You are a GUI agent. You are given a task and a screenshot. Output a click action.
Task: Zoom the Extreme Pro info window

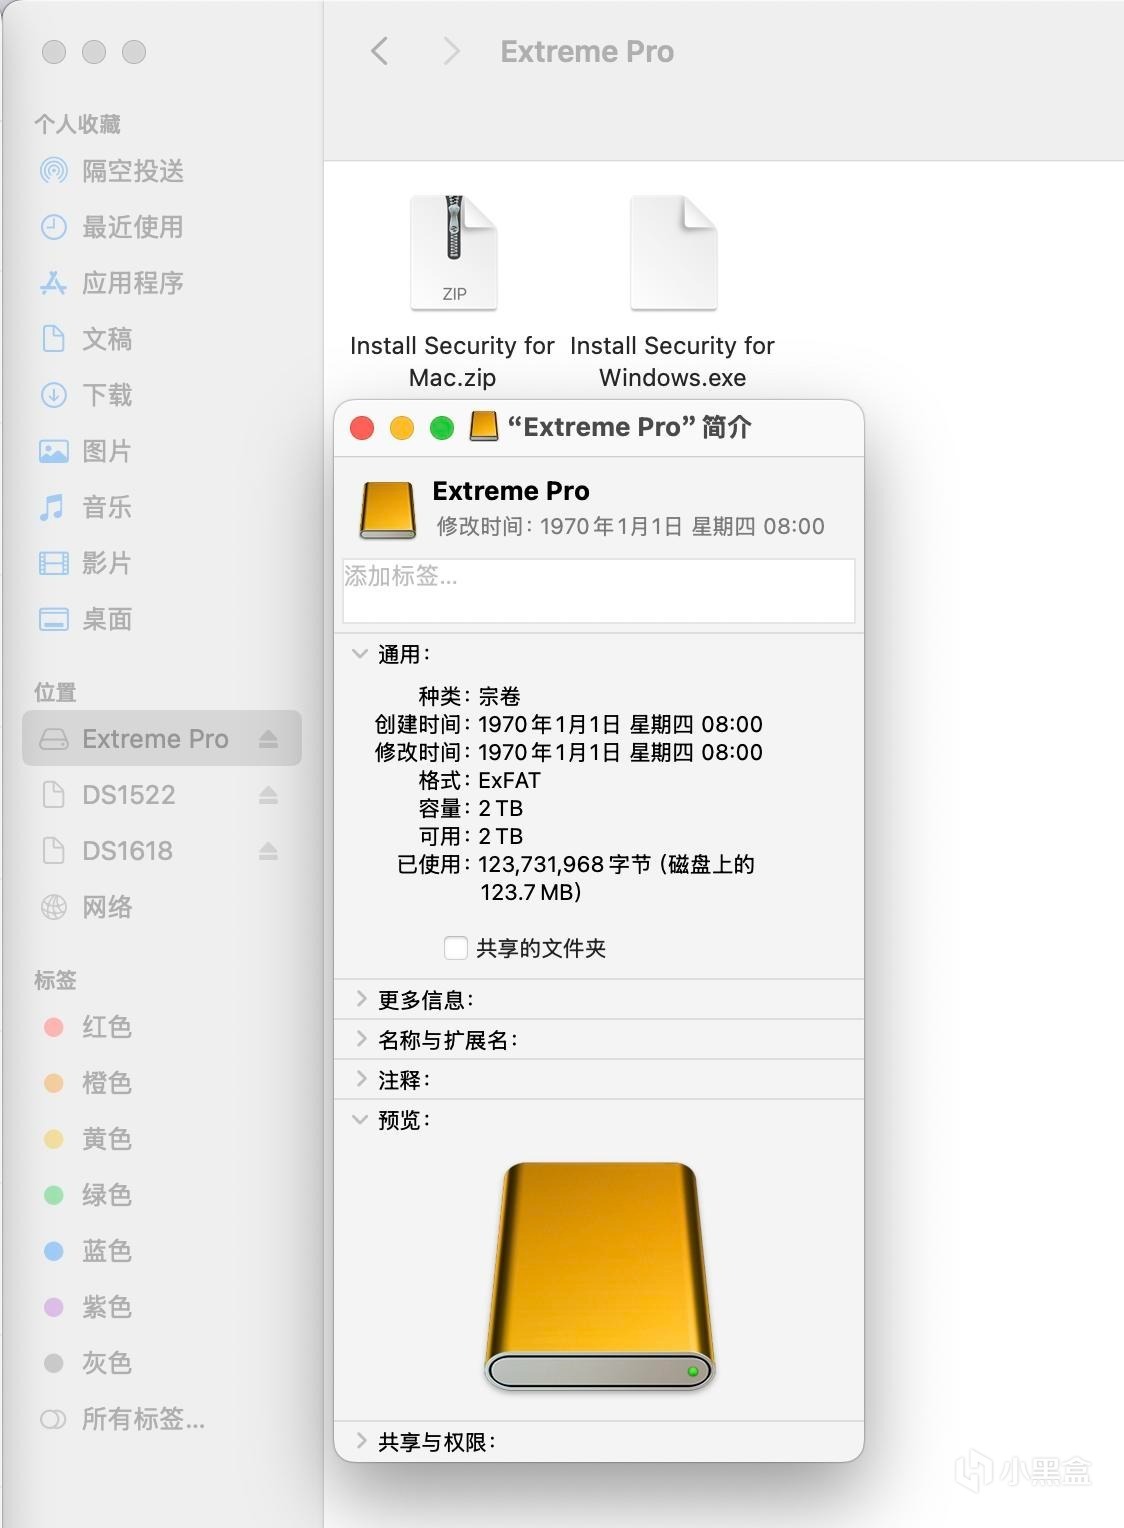tap(442, 428)
